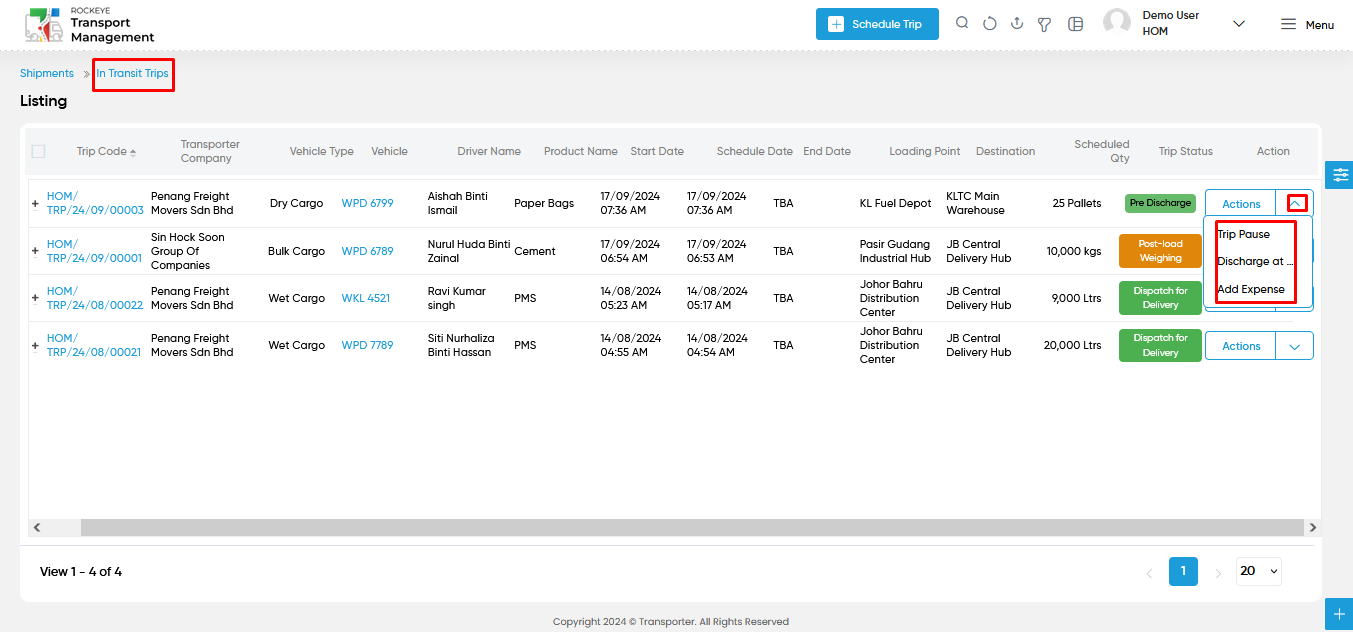This screenshot has height=632, width=1353.
Task: Click Dispatch for Delivery badge in 20,000 Ltrs row
Action: tap(1160, 345)
